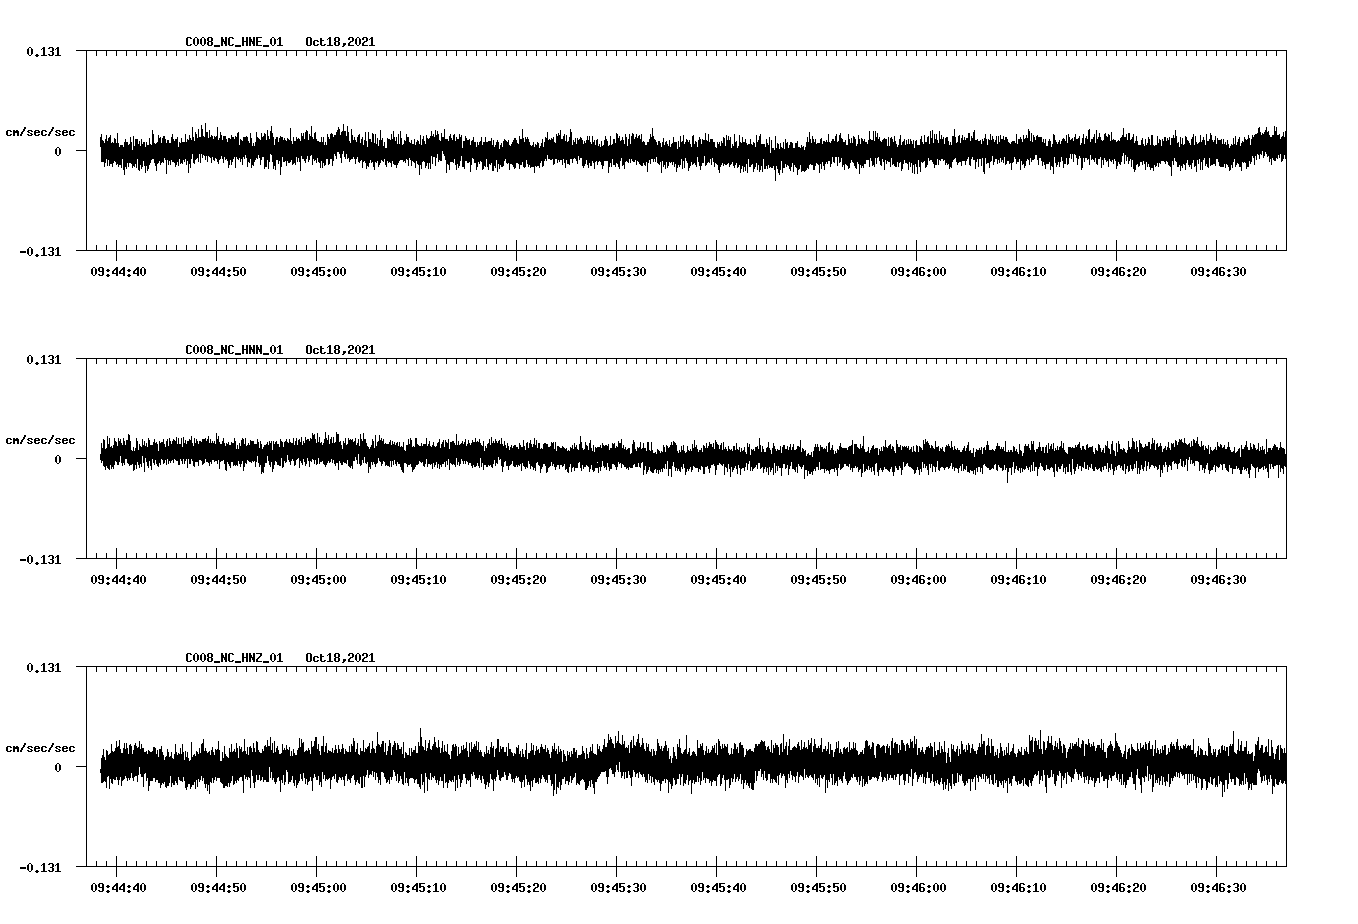Screen dimensions: 1358x924
Task: Click the 0.131 upper limit on HNN plot
Action: [x=43, y=360]
